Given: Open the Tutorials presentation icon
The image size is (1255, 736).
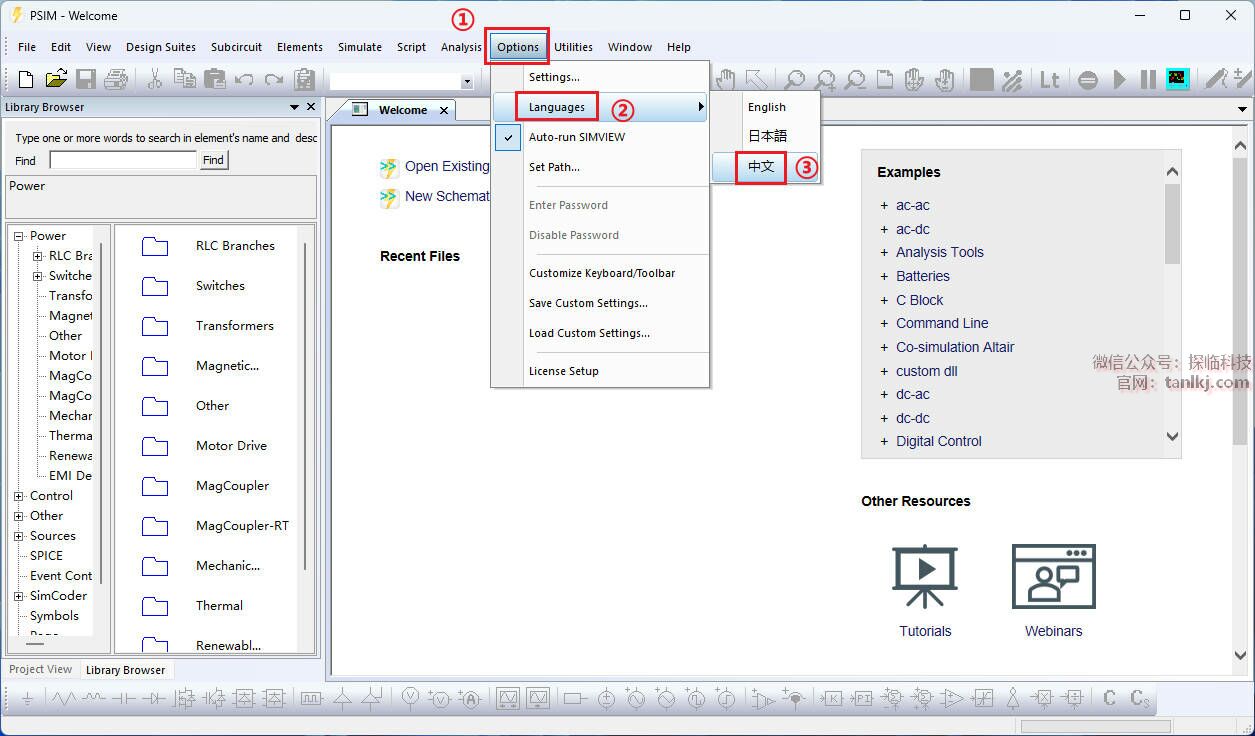Looking at the screenshot, I should (x=925, y=577).
